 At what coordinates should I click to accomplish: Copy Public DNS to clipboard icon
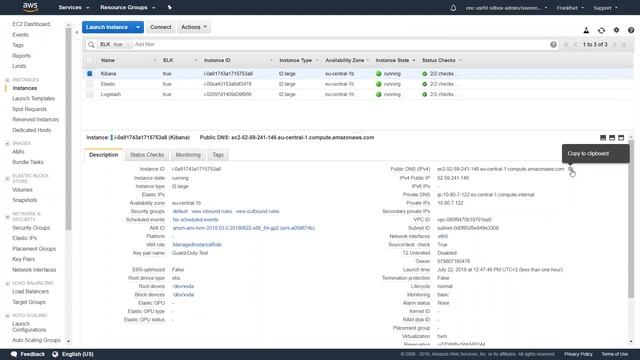(x=571, y=169)
